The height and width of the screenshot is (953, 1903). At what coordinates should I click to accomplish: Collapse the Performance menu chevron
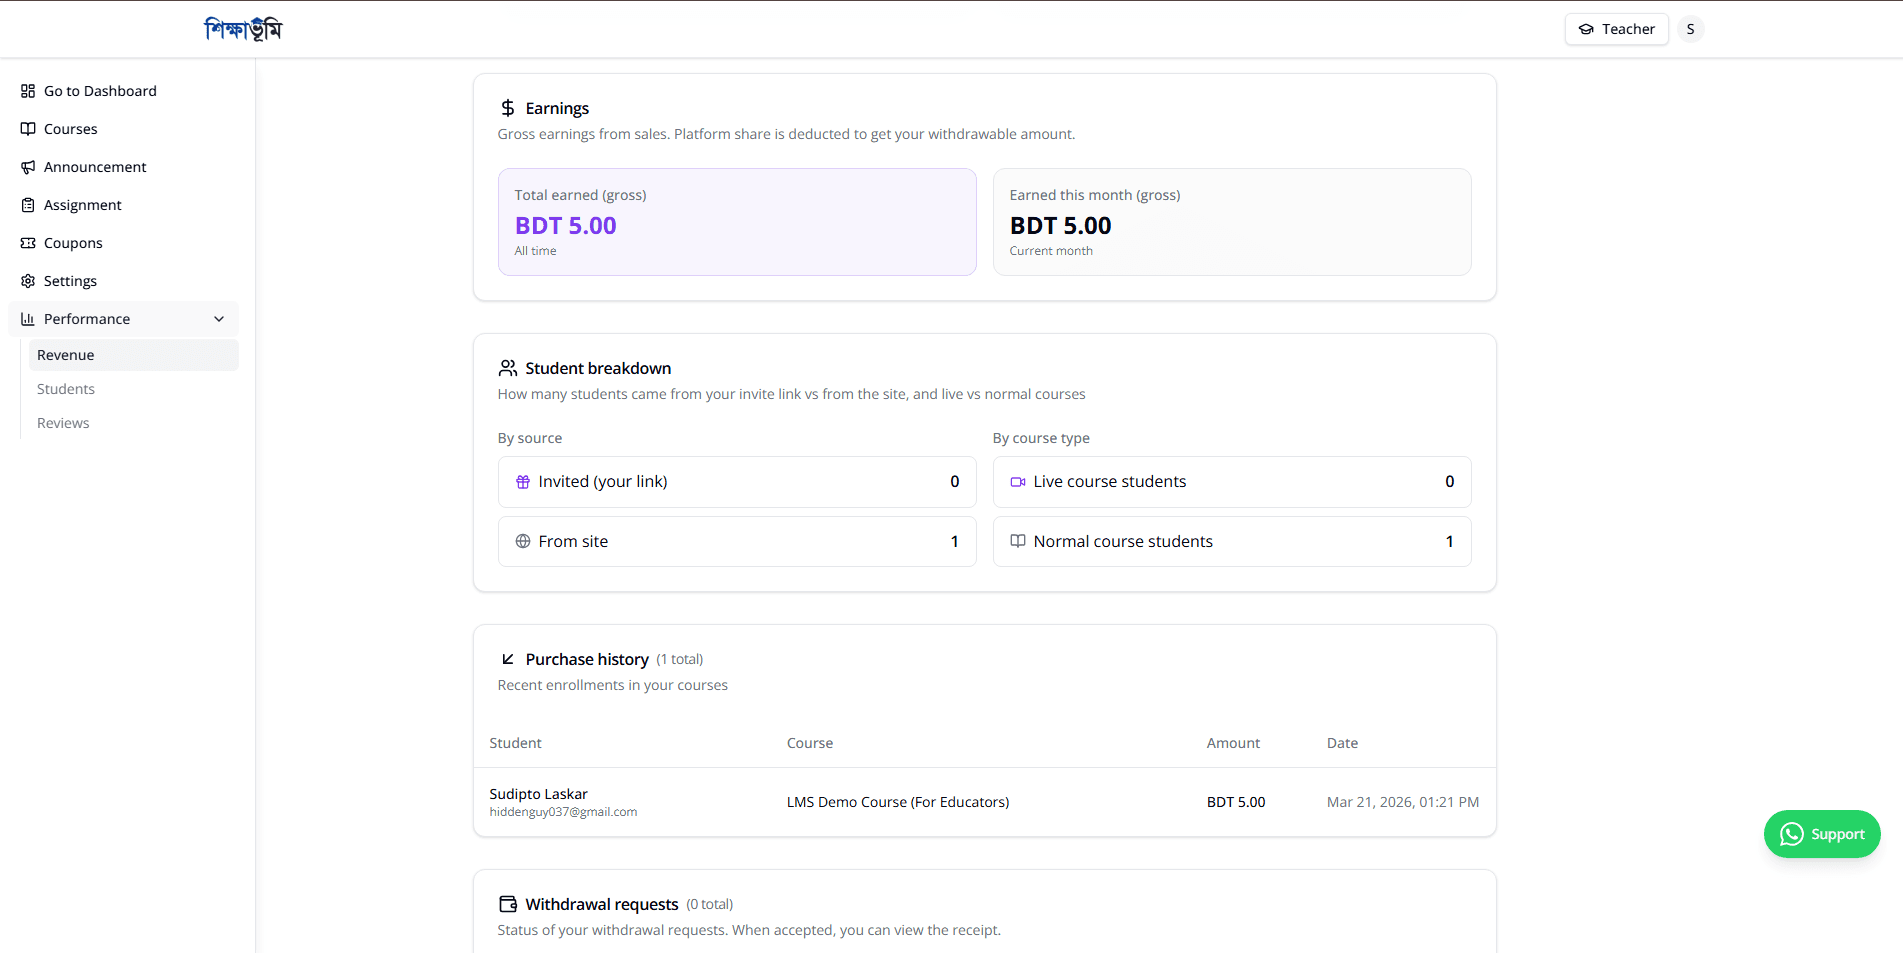pos(219,319)
